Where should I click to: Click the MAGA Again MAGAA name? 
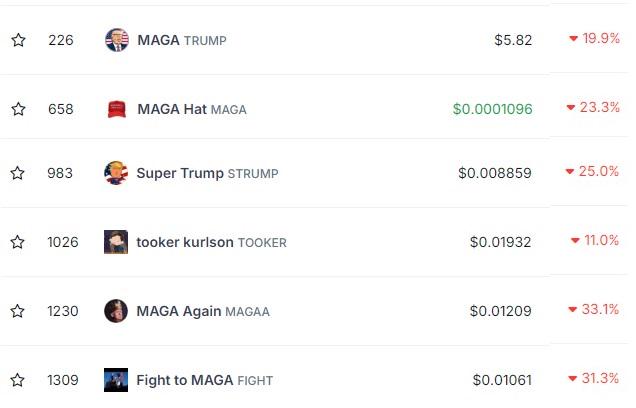(x=203, y=311)
